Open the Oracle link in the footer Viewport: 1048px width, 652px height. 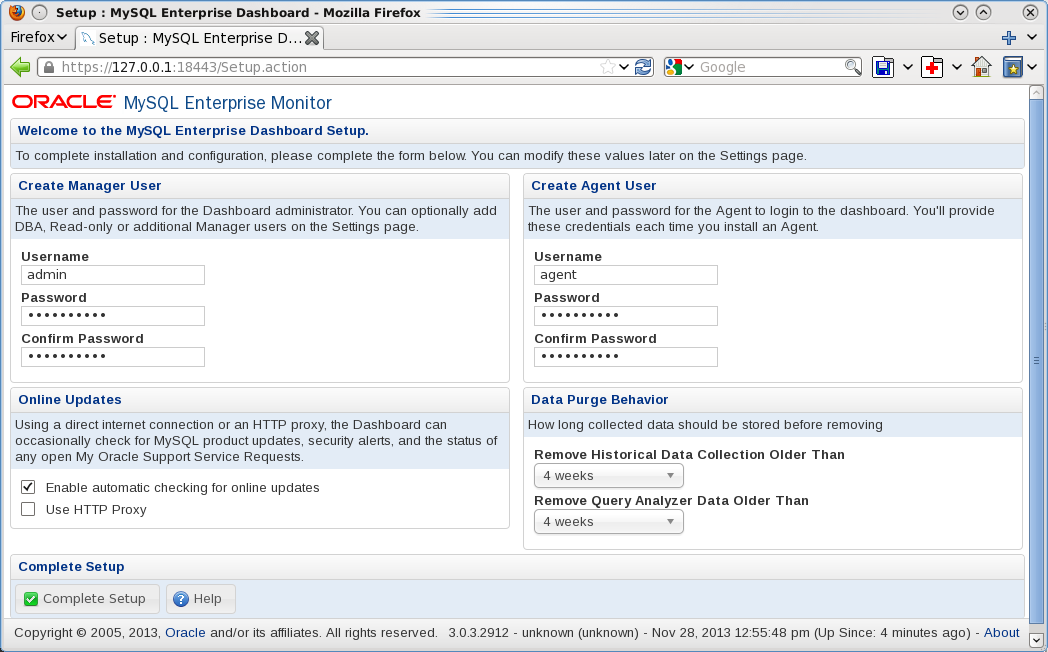tap(185, 633)
